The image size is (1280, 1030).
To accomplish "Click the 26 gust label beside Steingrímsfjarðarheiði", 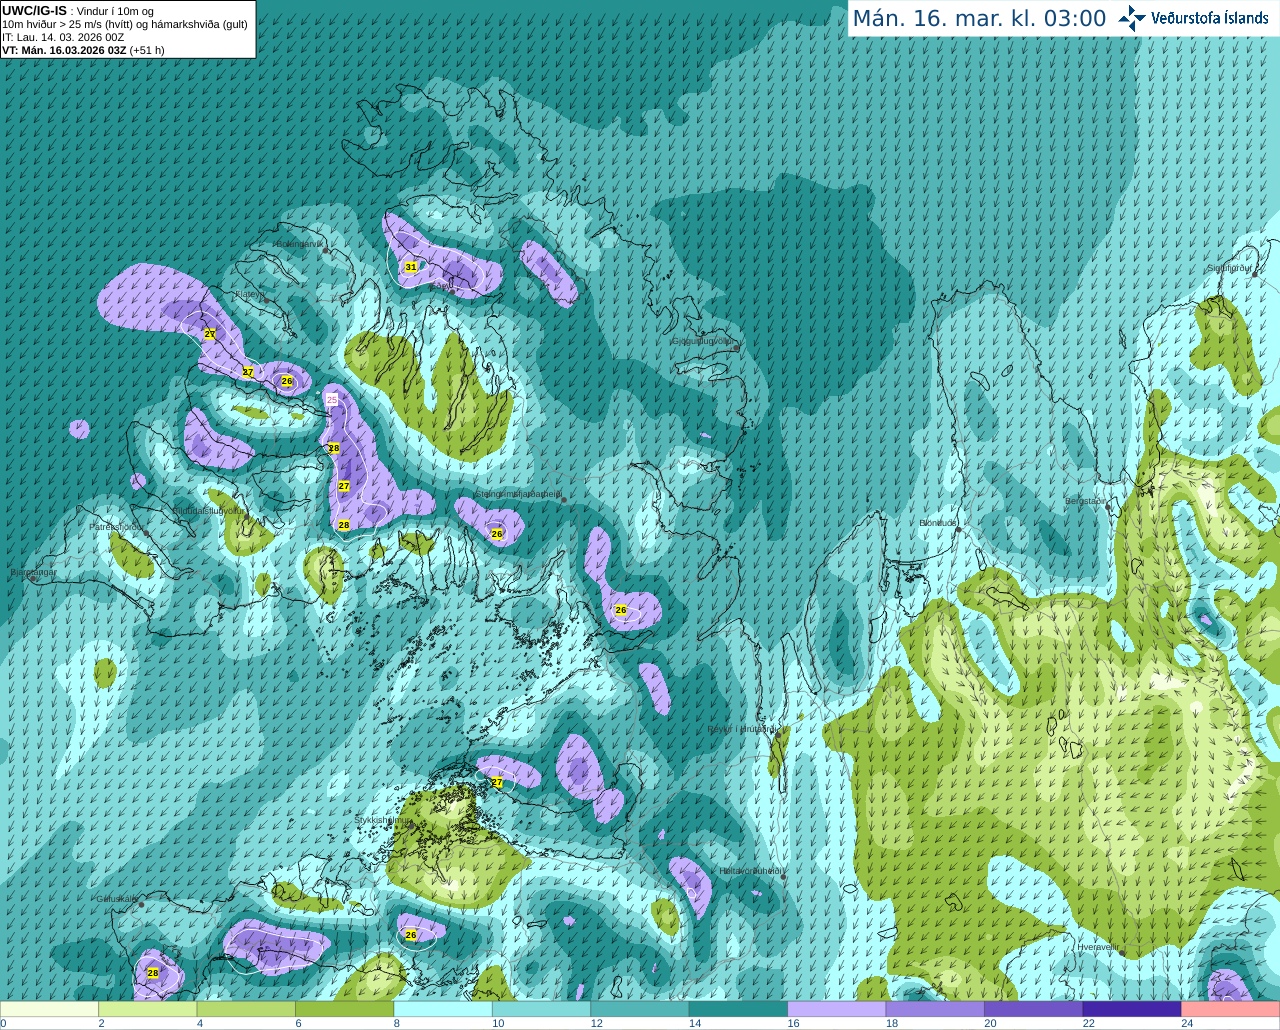I will [x=497, y=534].
